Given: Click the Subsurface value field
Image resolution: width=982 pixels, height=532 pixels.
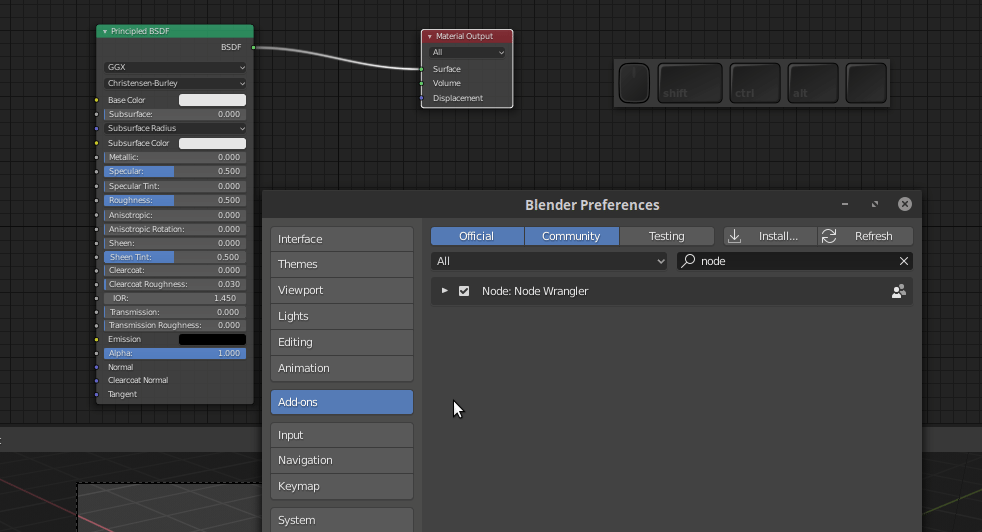Looking at the screenshot, I should (175, 115).
